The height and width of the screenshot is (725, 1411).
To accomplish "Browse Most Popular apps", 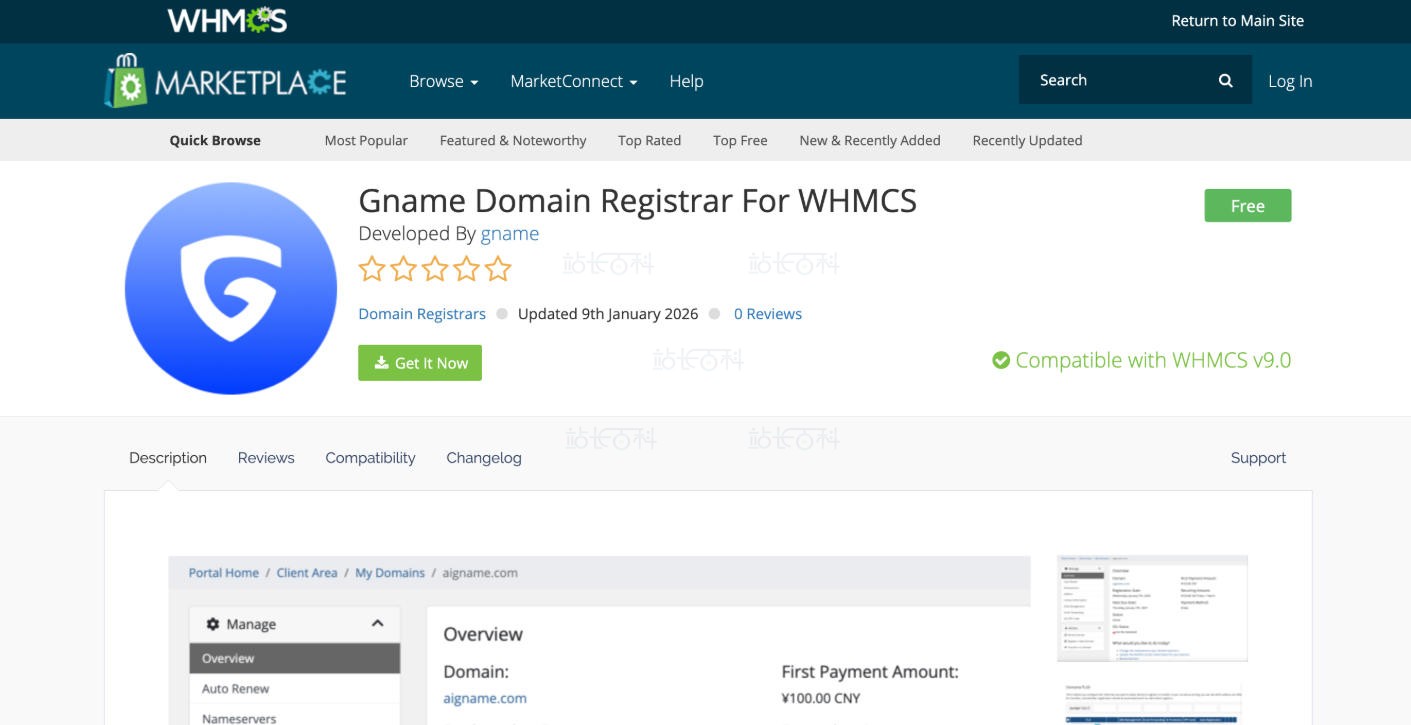I will 366,140.
